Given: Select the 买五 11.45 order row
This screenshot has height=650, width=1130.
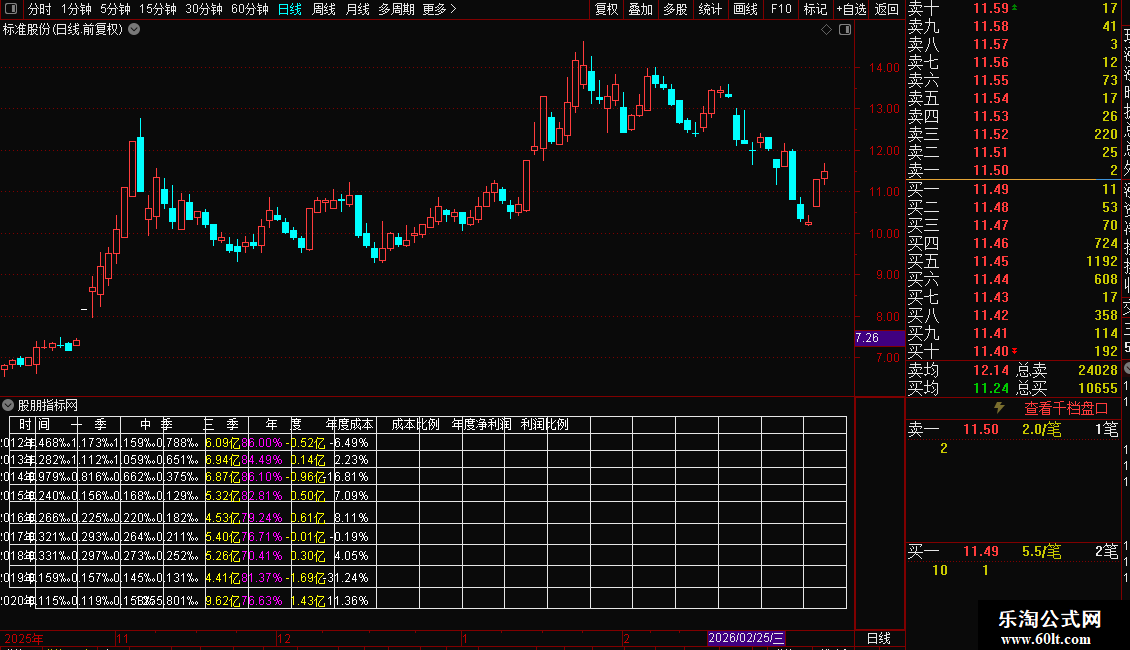Looking at the screenshot, I should coord(1013,261).
